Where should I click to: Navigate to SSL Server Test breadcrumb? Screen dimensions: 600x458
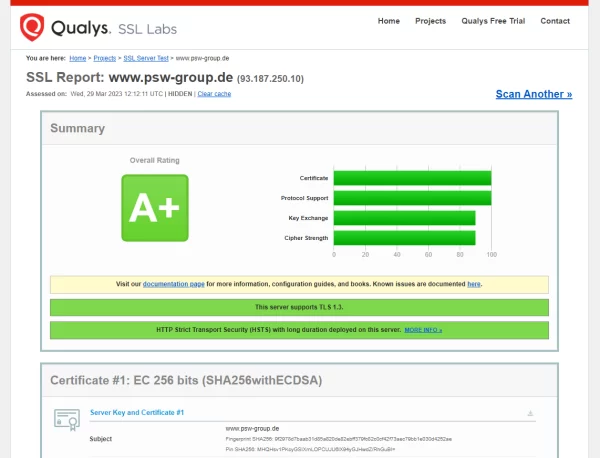click(146, 59)
